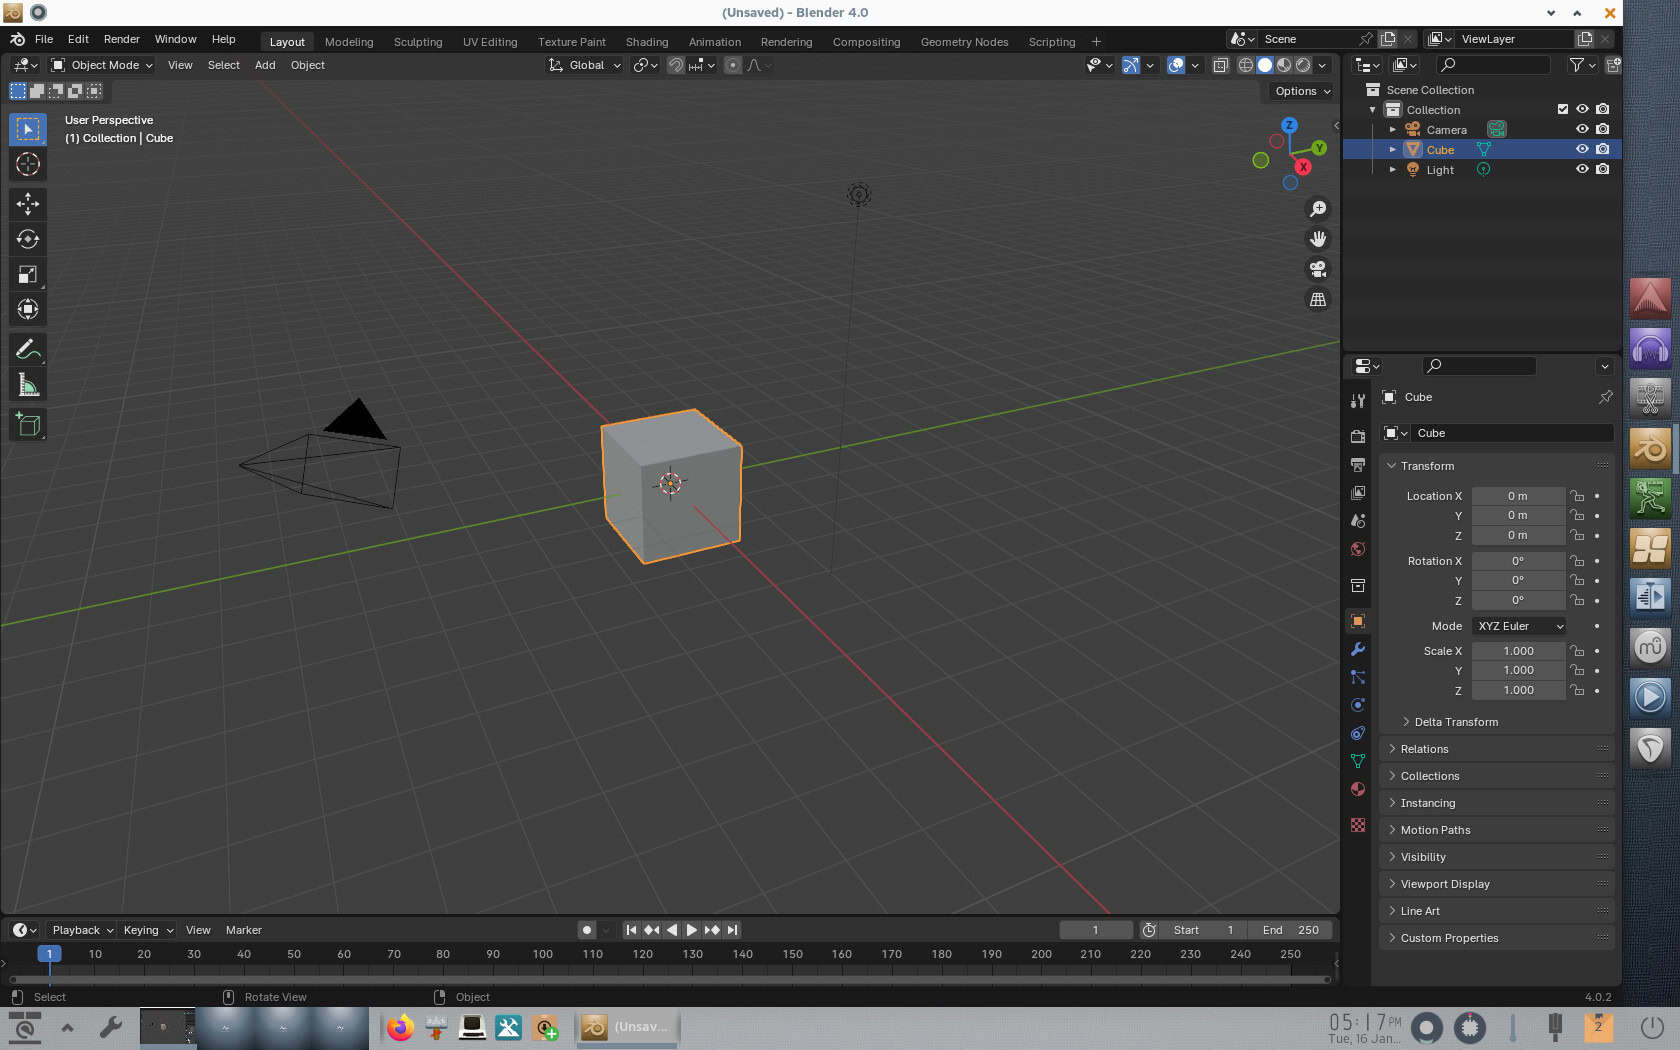This screenshot has height=1050, width=1680.
Task: Open the Modifiers wrench properties tab
Action: (1358, 649)
